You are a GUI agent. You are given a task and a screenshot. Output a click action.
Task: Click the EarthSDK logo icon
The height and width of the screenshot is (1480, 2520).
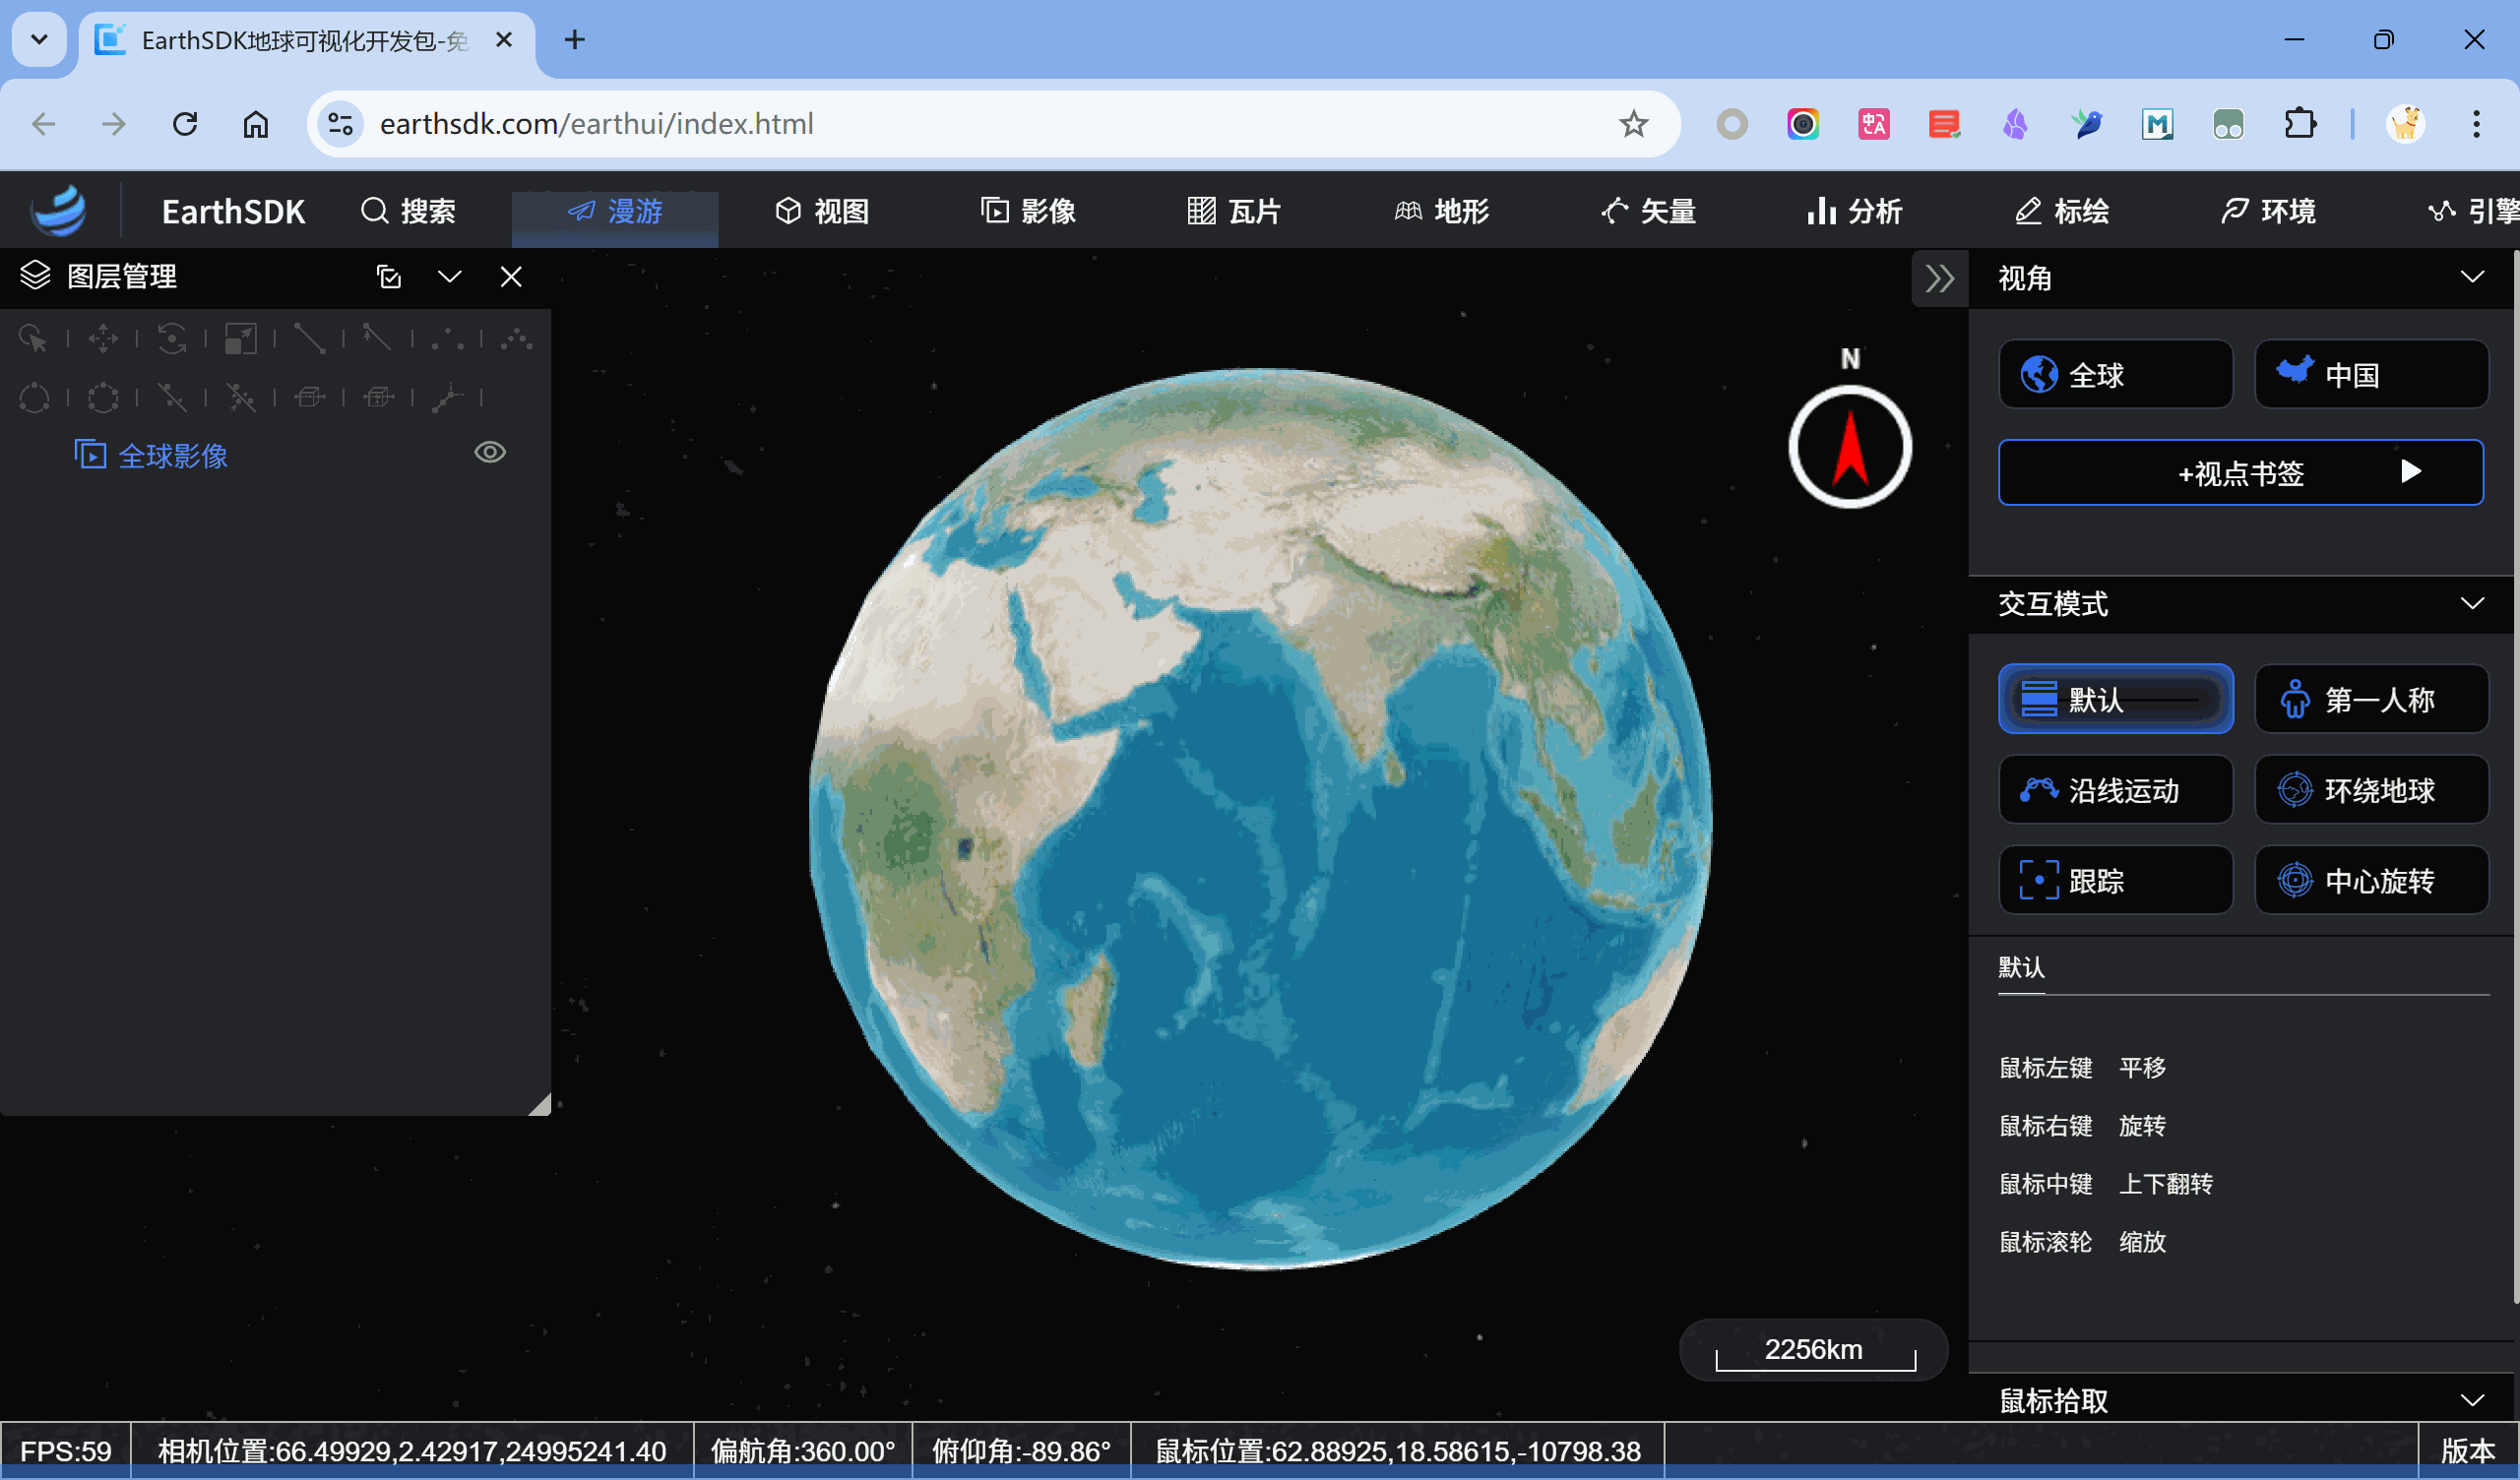pyautogui.click(x=58, y=211)
